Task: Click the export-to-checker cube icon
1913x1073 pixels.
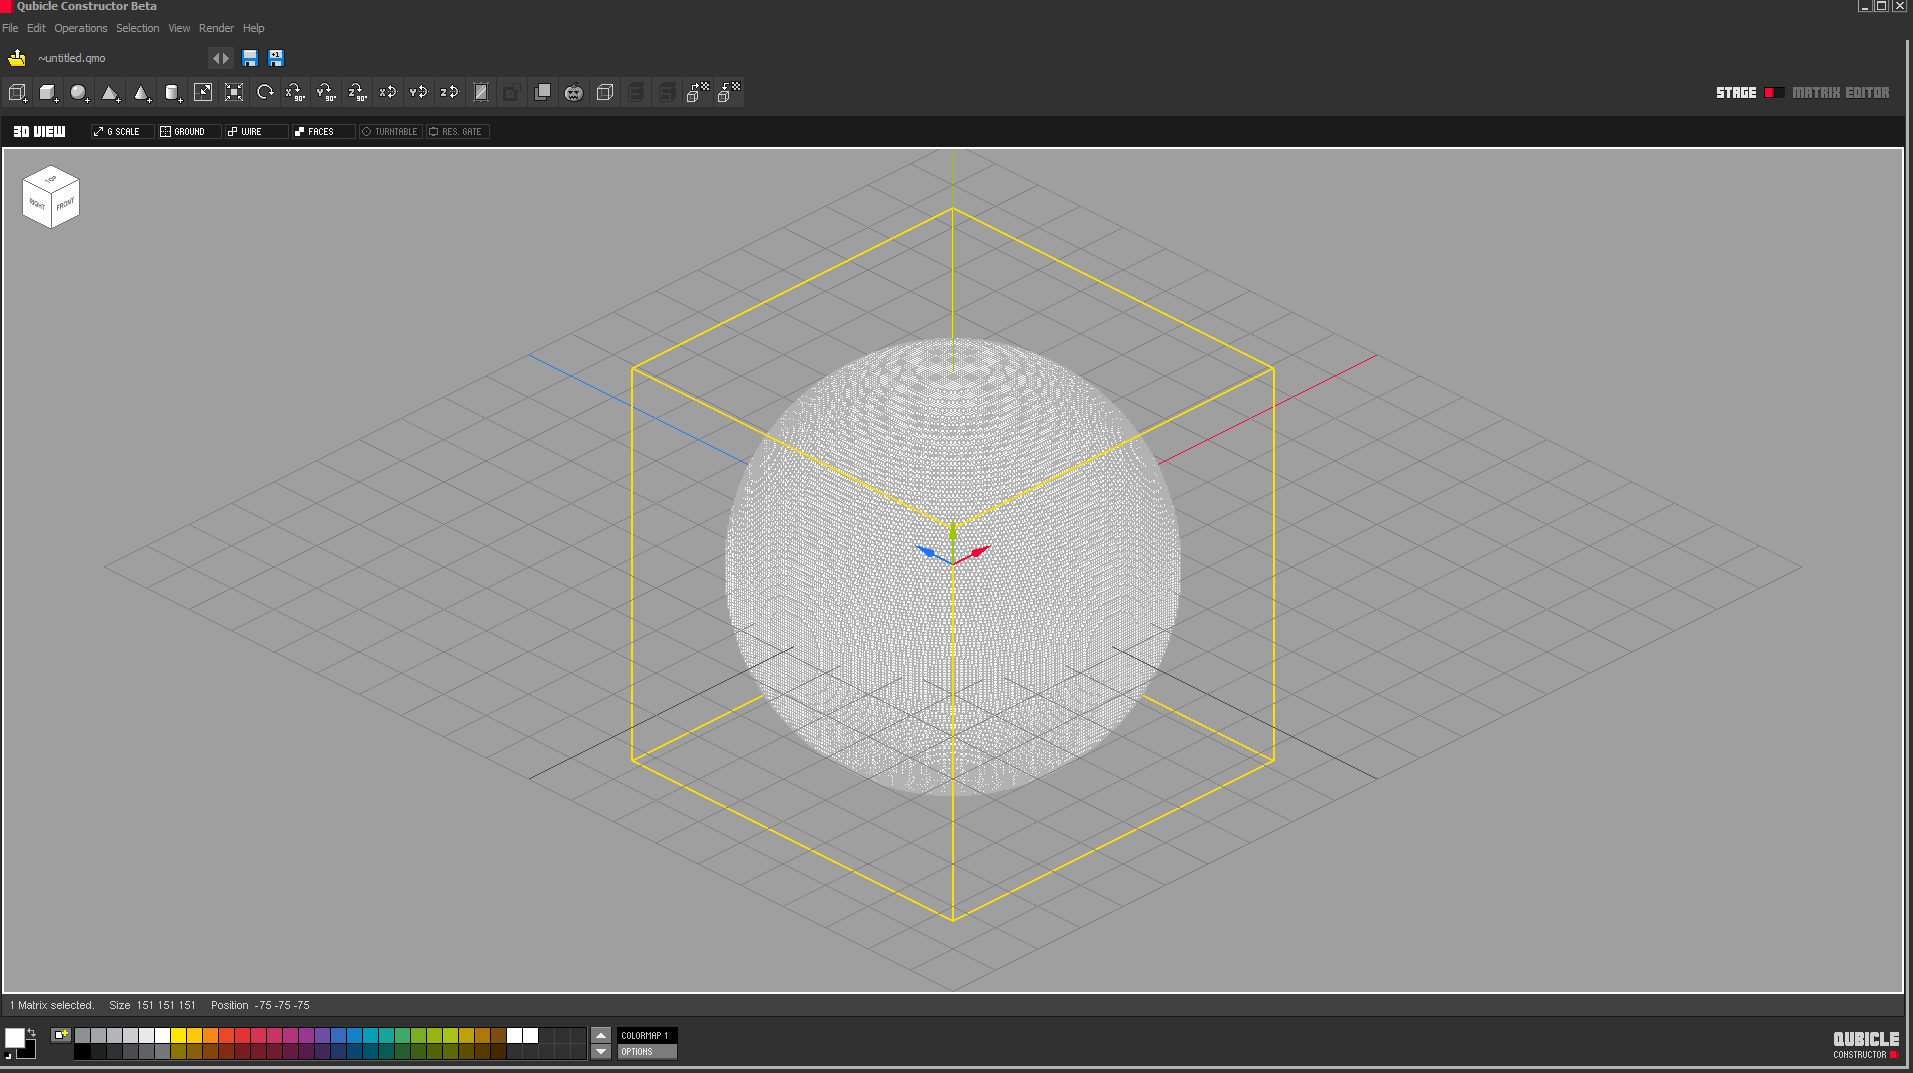Action: [x=698, y=93]
